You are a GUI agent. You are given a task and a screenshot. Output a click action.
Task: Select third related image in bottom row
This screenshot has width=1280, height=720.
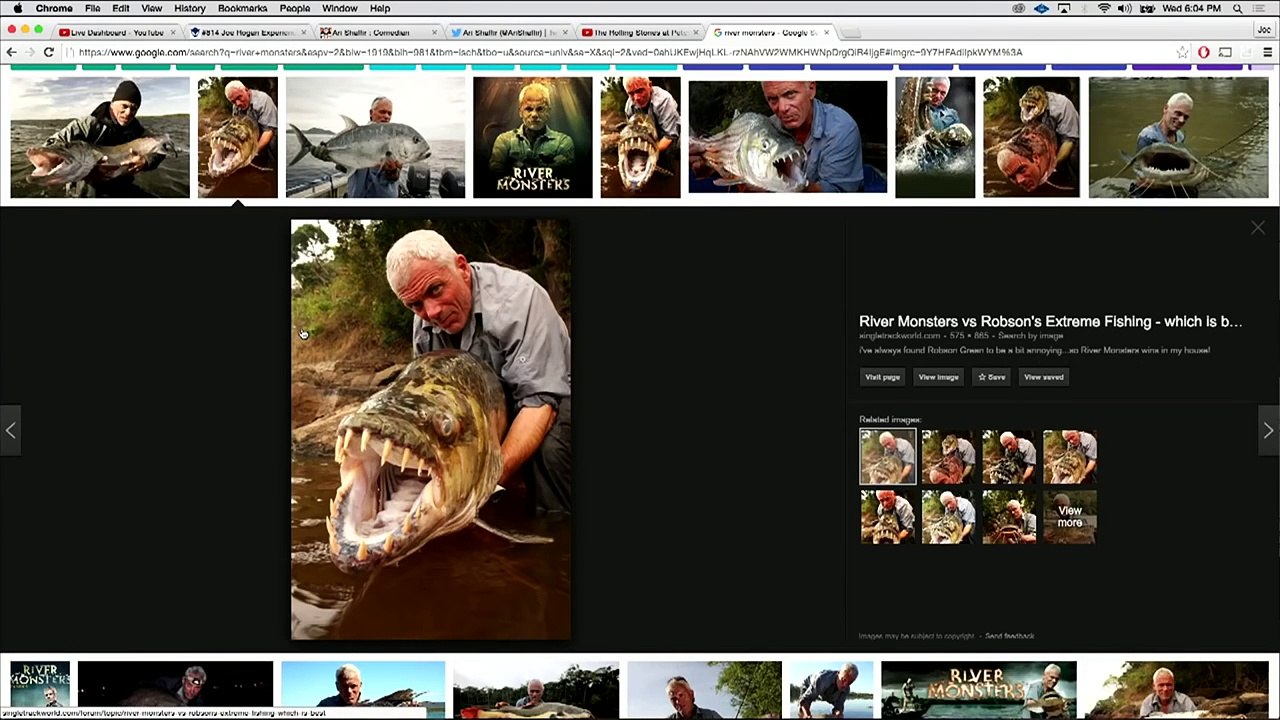click(x=1009, y=517)
